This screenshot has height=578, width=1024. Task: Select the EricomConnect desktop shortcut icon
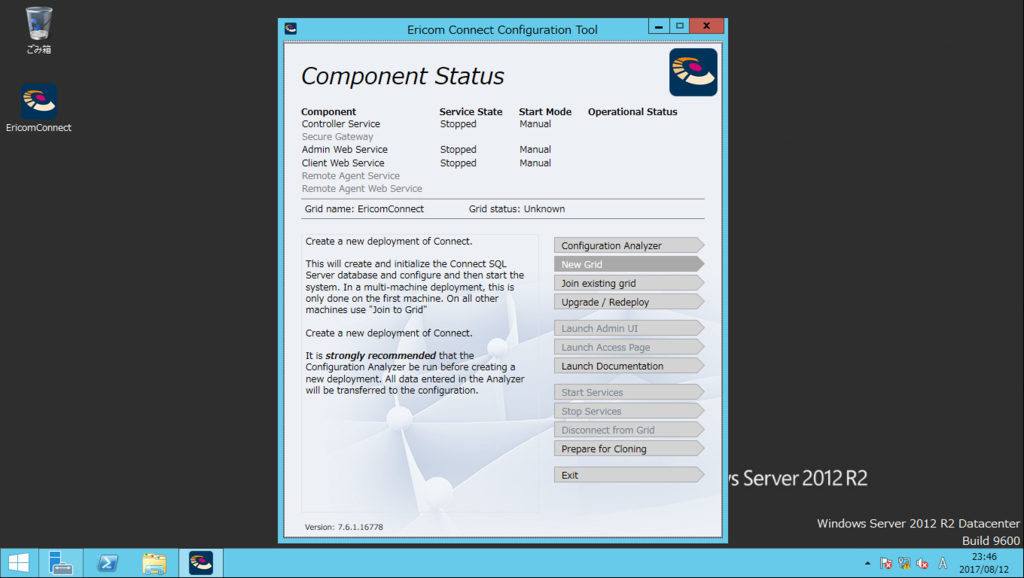(39, 108)
